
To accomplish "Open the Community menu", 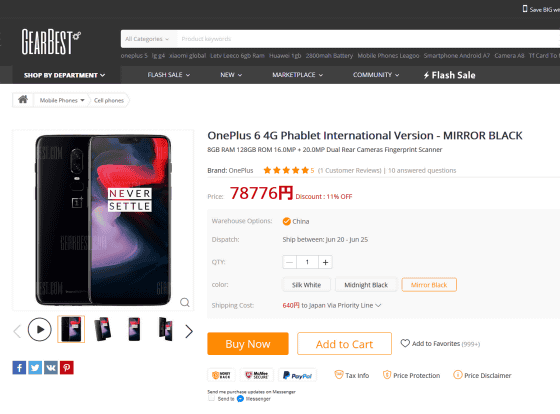I will point(376,75).
